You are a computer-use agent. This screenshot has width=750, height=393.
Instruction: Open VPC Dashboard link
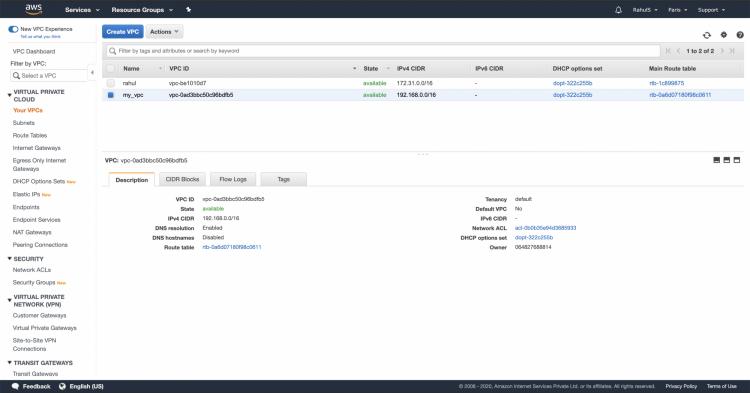33,51
